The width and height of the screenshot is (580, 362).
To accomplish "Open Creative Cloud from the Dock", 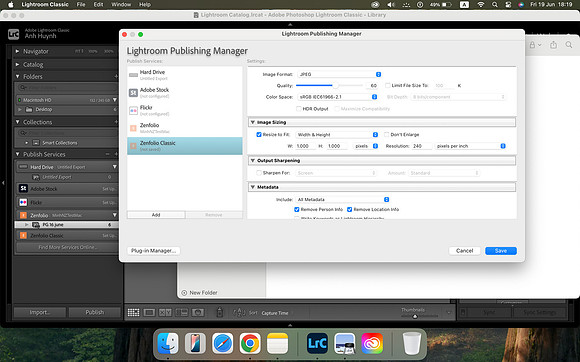I will coord(372,343).
